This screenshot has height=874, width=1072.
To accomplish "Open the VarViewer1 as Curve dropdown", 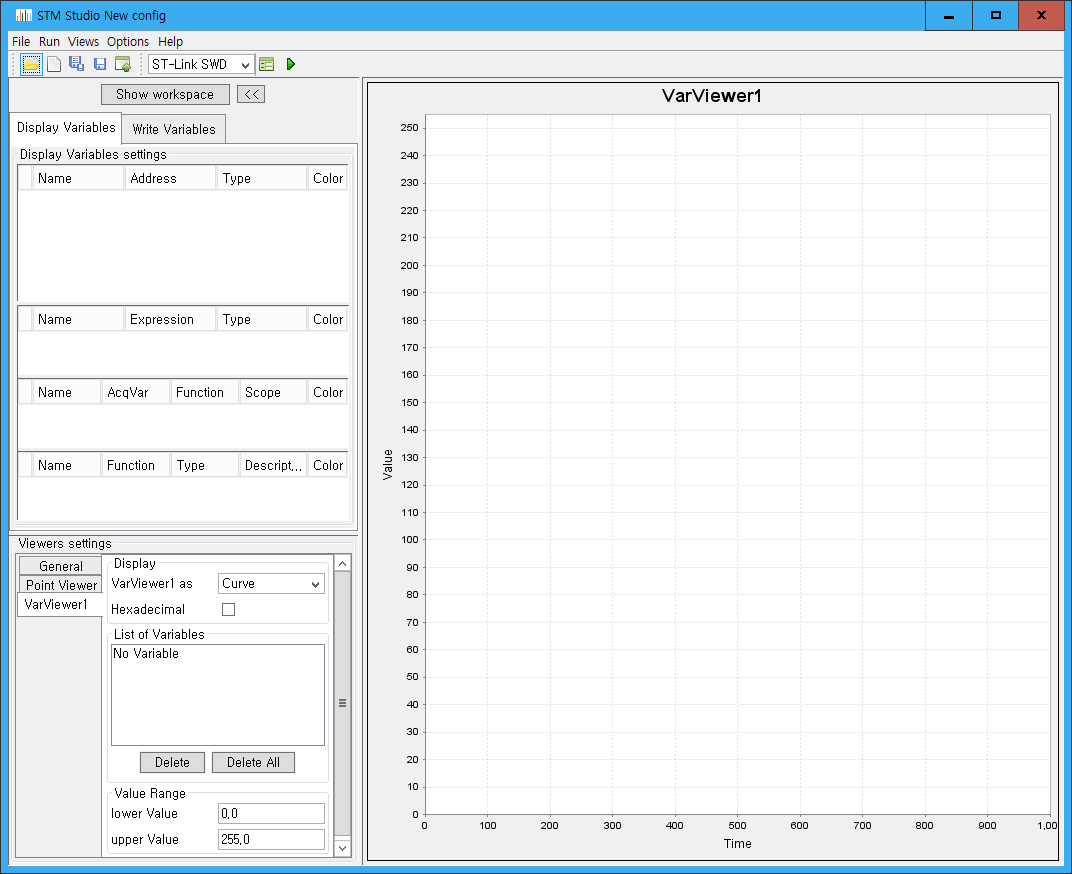I will pyautogui.click(x=271, y=583).
